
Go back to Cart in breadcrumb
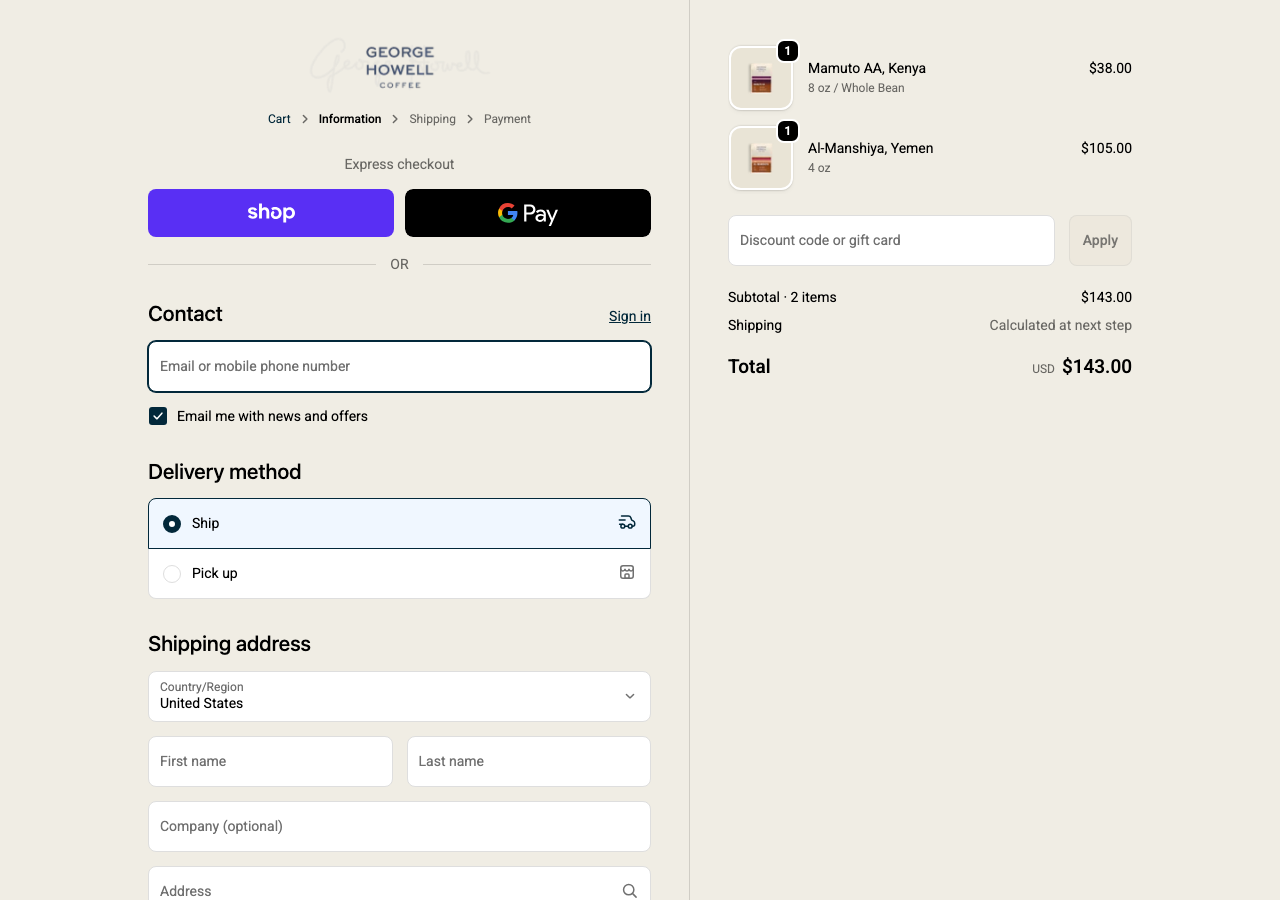(x=279, y=119)
